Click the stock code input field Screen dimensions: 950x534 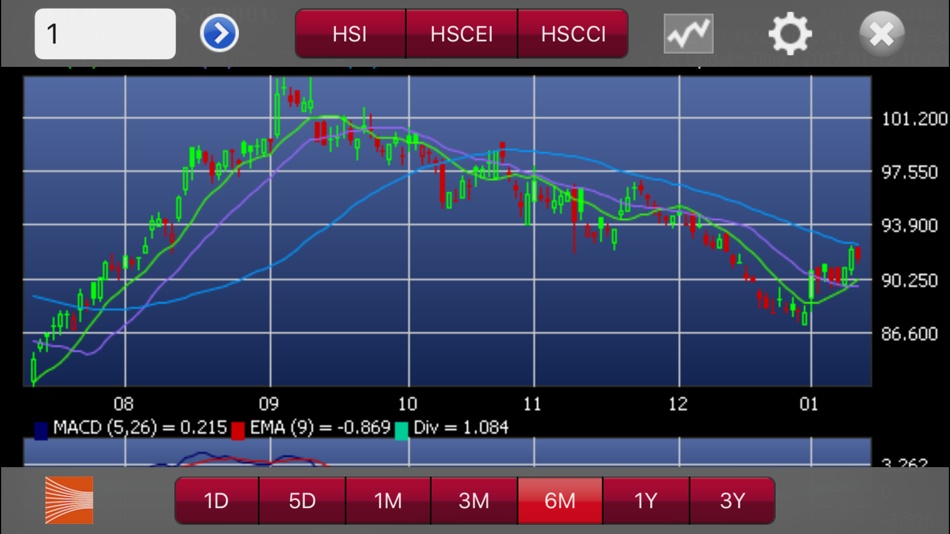[x=105, y=34]
